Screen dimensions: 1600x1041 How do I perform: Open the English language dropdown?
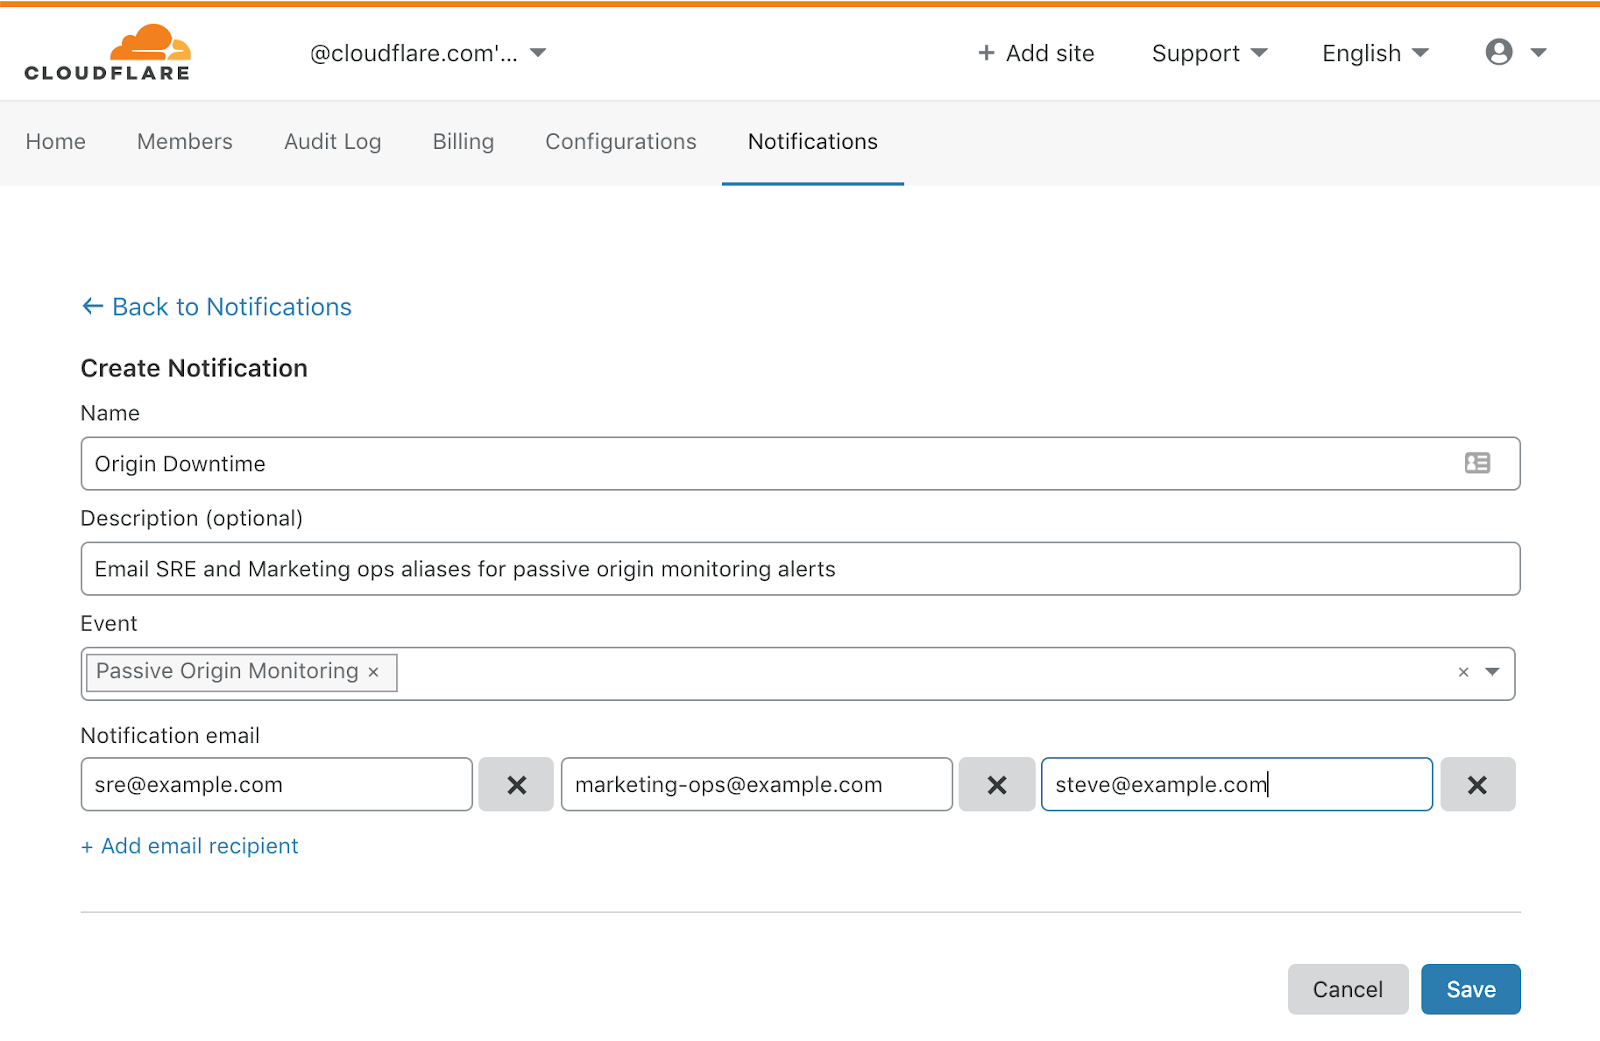(x=1375, y=53)
